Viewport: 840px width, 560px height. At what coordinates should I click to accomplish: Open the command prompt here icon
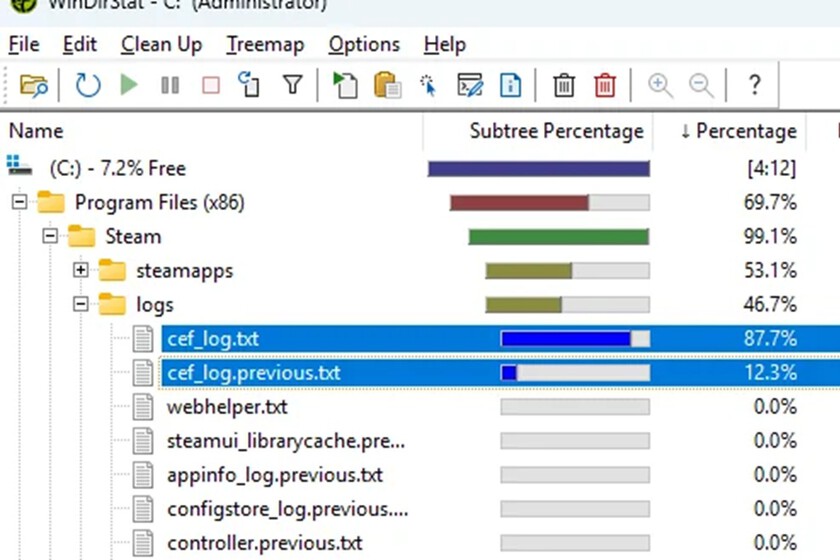click(x=470, y=85)
